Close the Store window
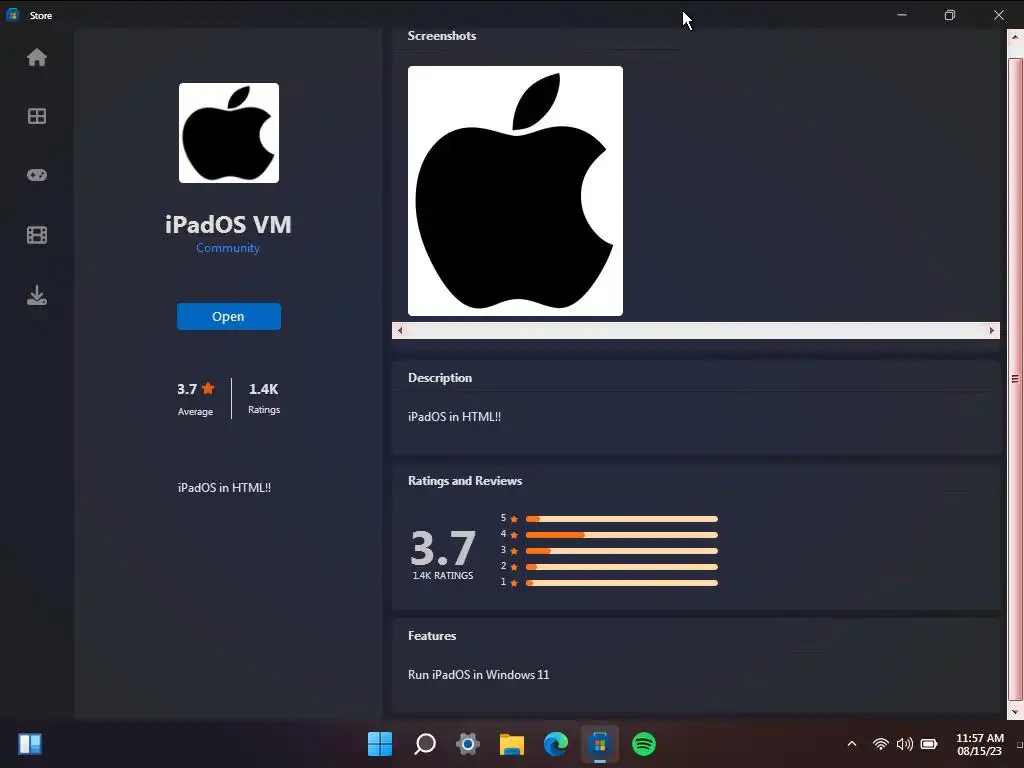This screenshot has width=1024, height=768. click(x=999, y=14)
